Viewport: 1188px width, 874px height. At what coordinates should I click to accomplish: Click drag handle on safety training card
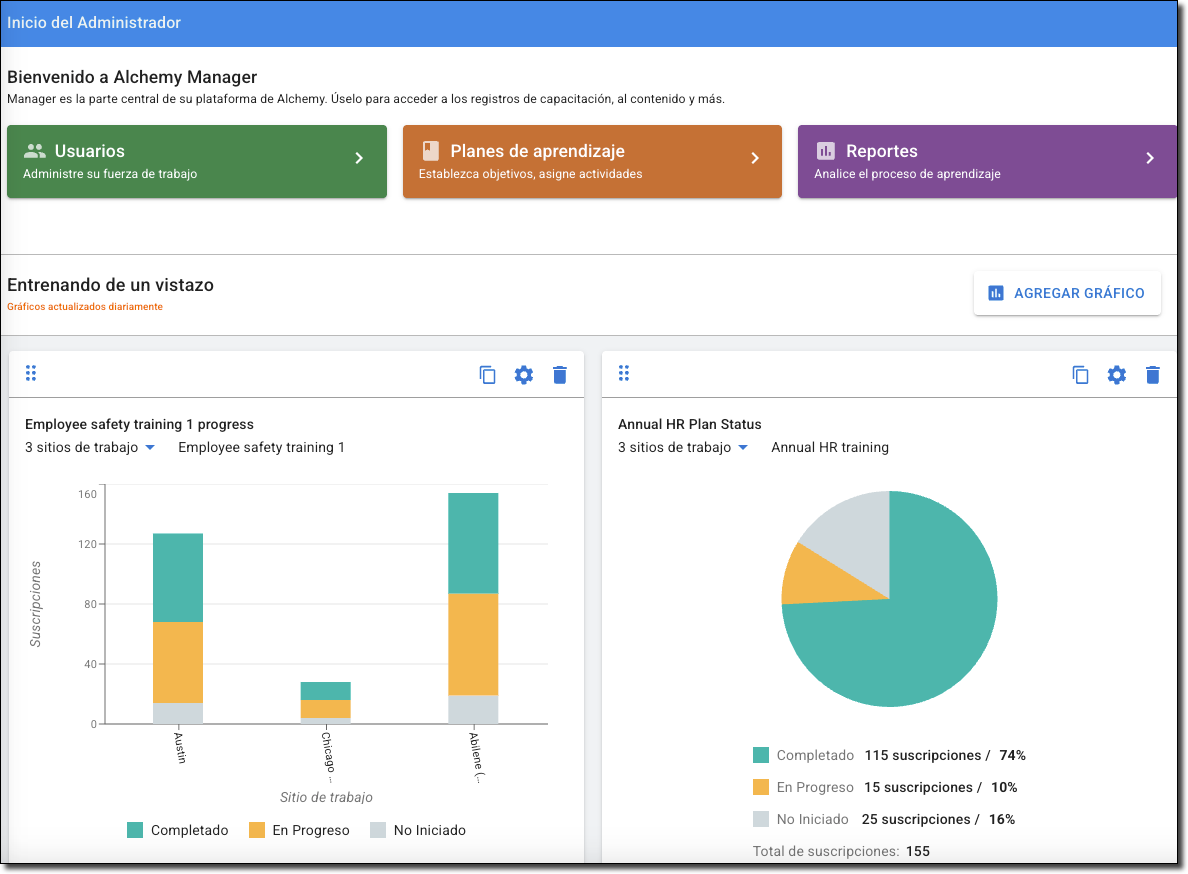tap(31, 373)
